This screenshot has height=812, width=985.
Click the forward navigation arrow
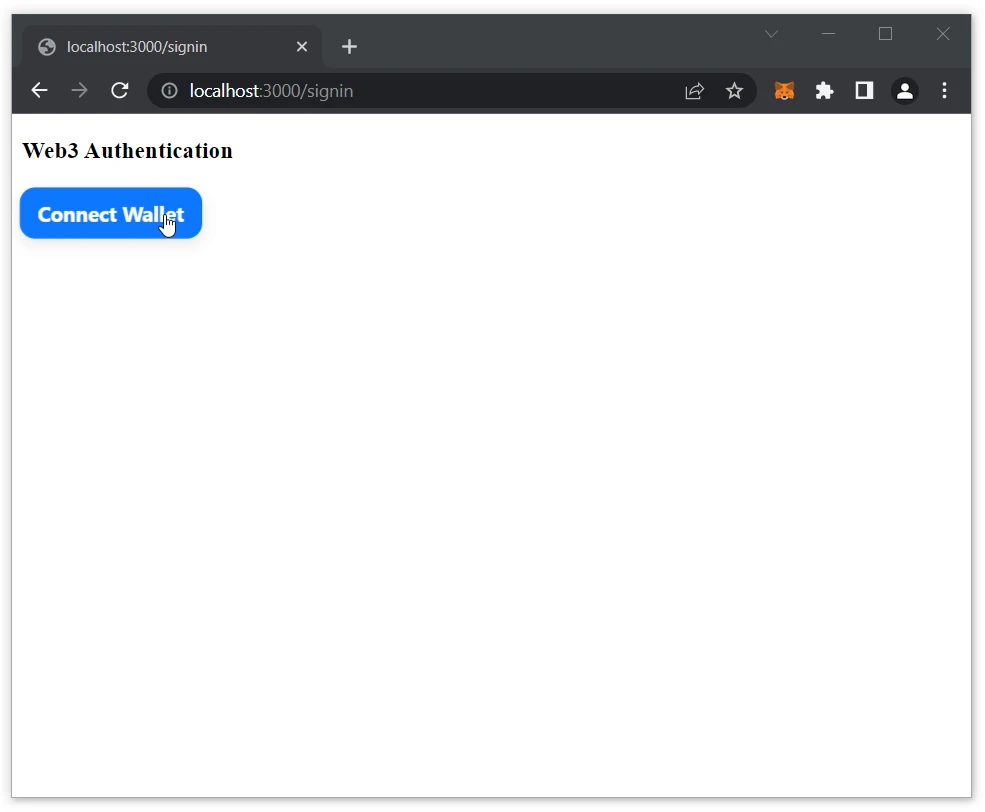tap(80, 91)
